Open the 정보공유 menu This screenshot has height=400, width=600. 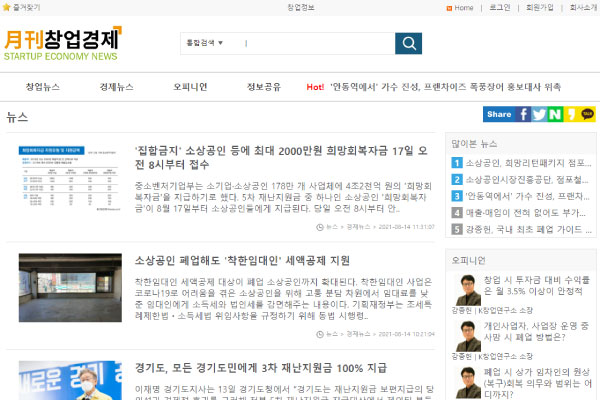coord(264,87)
